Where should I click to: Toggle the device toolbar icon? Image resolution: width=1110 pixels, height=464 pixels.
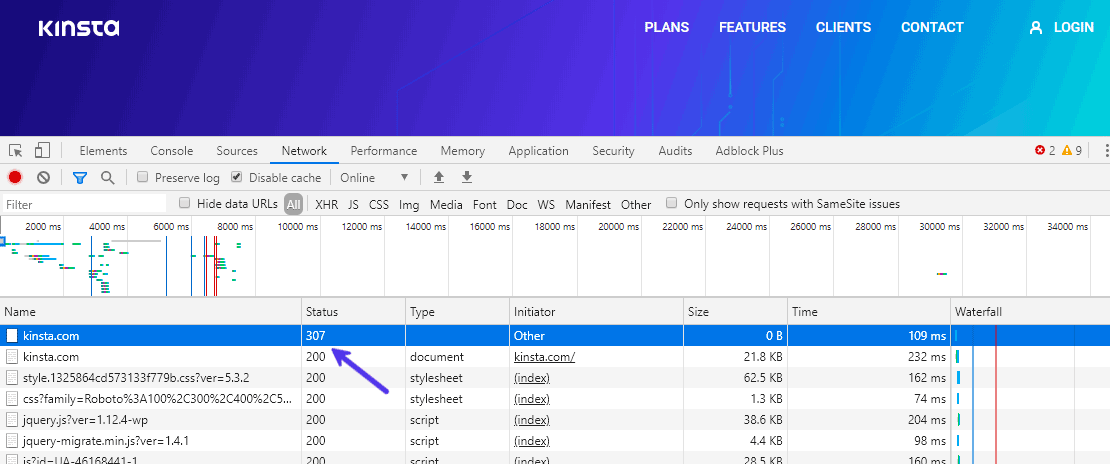point(42,151)
